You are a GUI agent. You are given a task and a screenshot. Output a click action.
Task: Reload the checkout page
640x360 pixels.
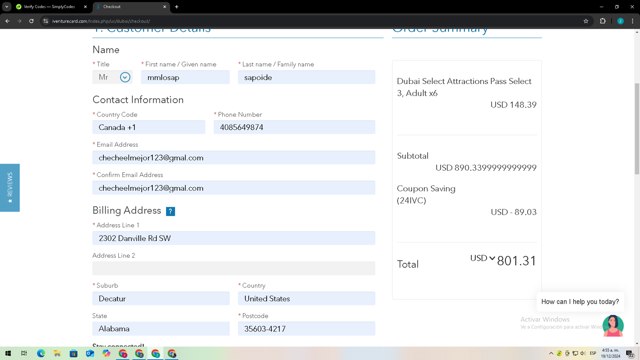[31, 21]
